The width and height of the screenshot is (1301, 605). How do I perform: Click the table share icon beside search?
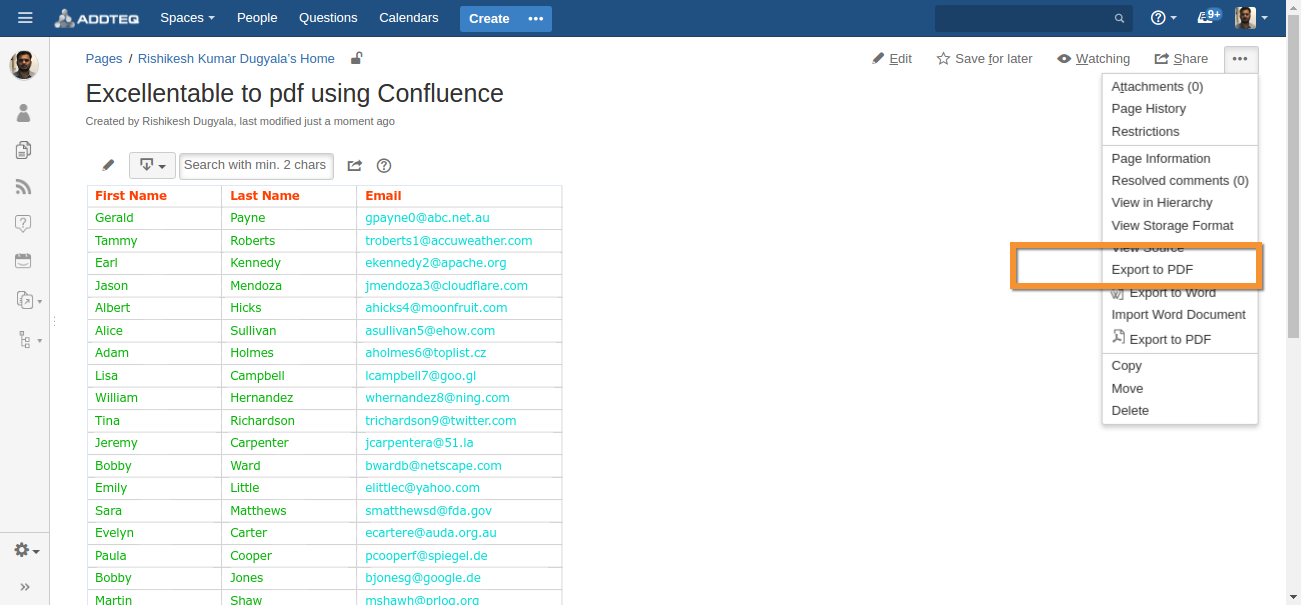click(x=354, y=166)
